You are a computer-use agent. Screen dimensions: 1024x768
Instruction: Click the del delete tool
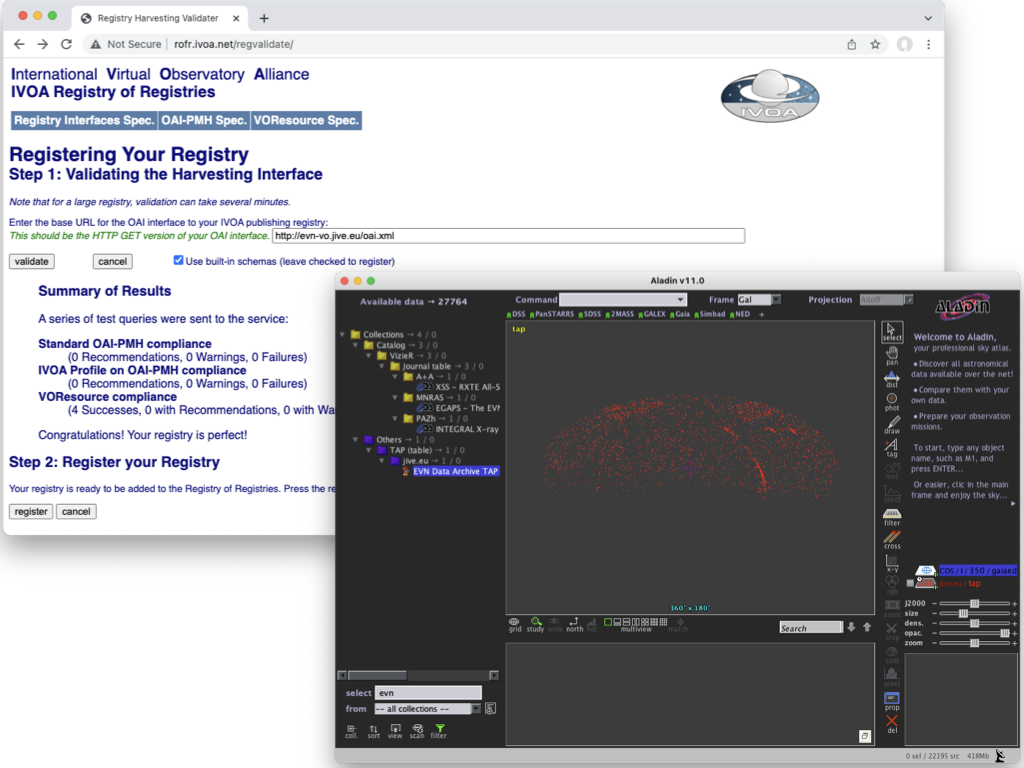[x=891, y=724]
